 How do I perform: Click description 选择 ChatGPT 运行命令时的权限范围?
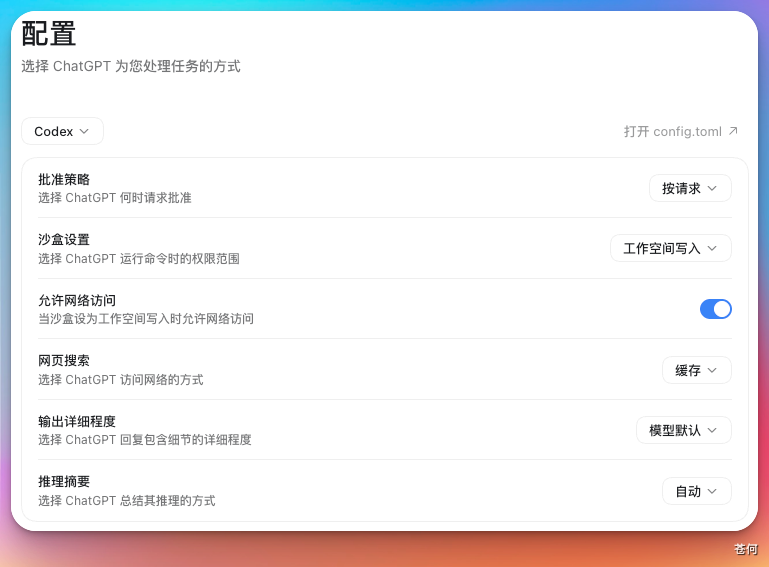coord(139,258)
